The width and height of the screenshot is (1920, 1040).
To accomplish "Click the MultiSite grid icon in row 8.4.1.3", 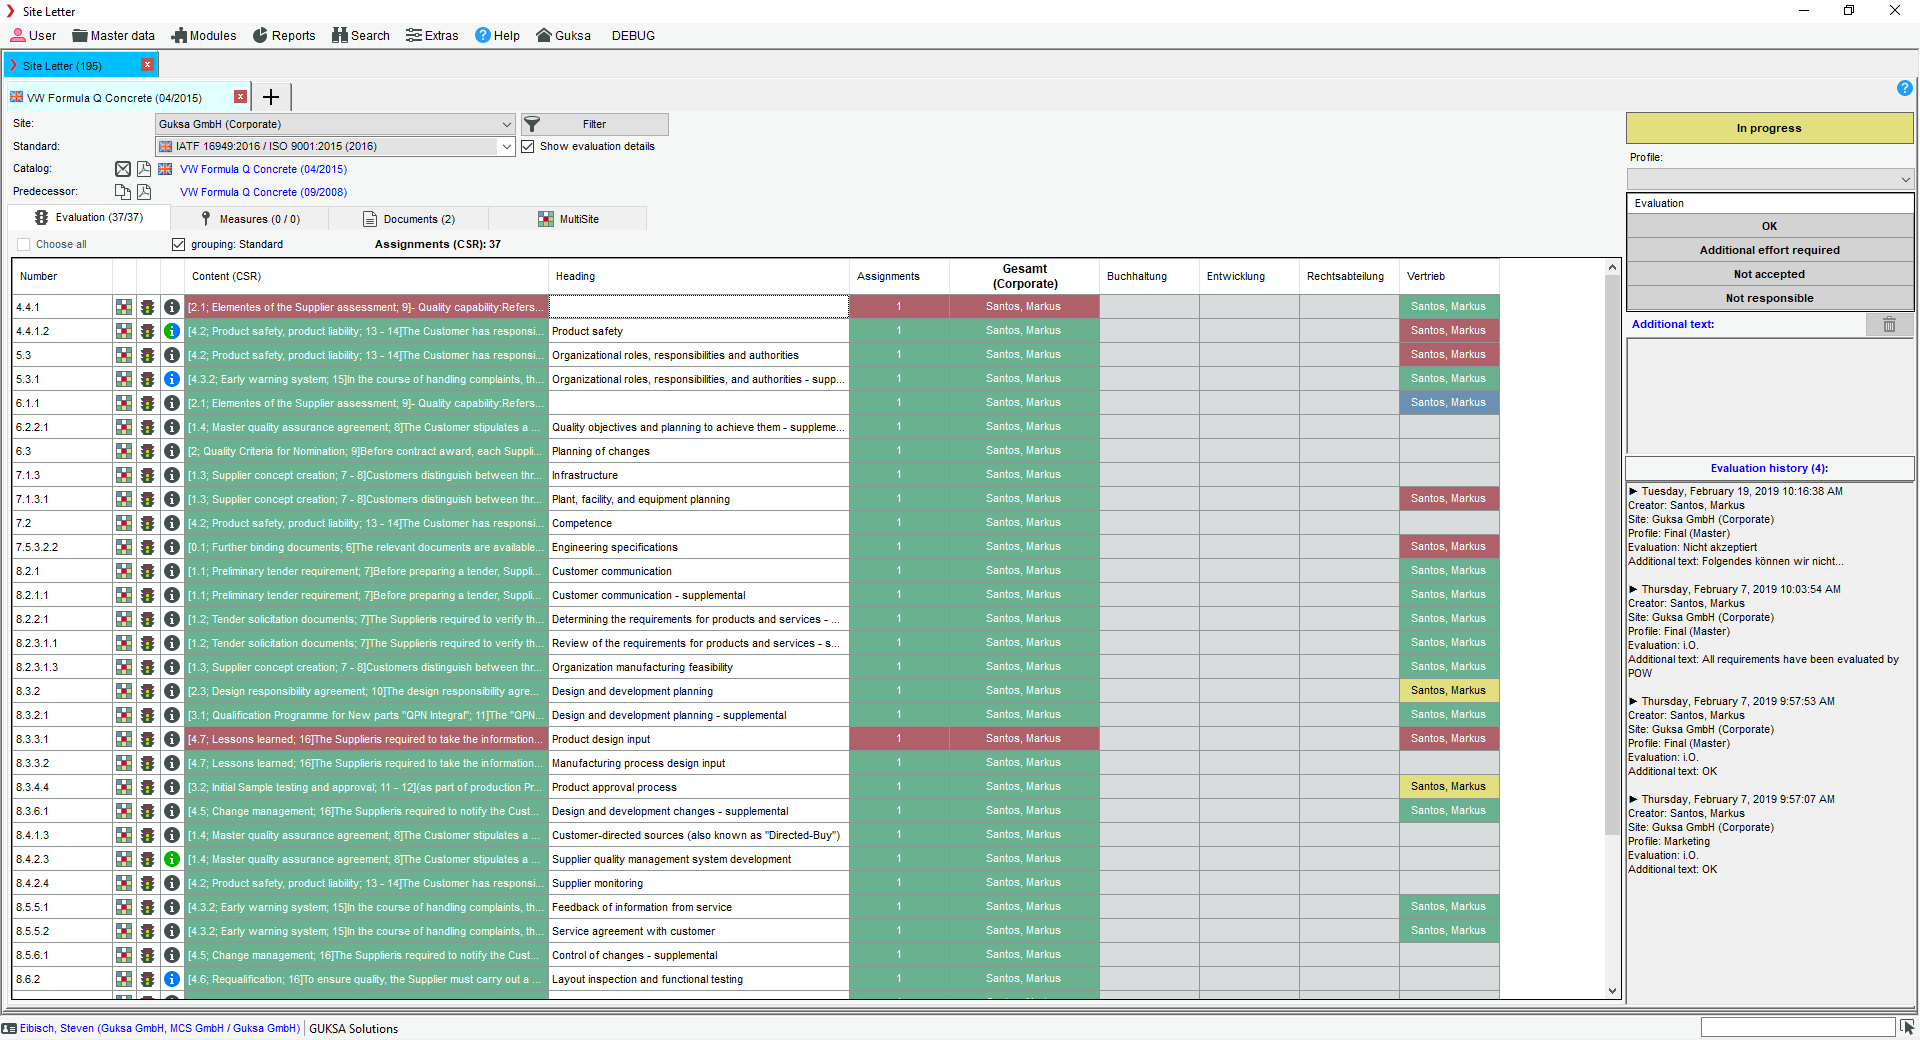I will pos(124,835).
